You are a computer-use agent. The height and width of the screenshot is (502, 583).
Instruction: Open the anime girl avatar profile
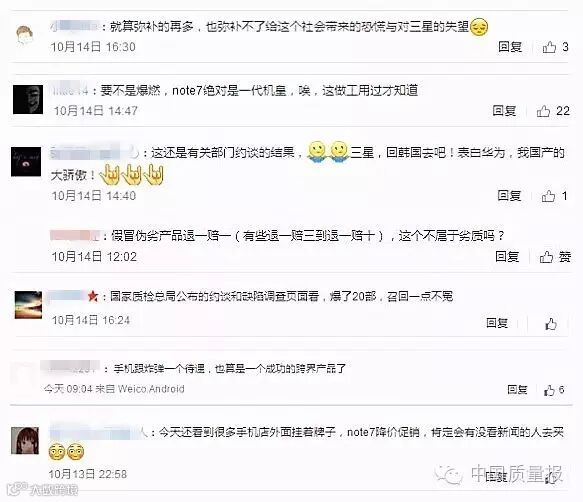pos(25,441)
